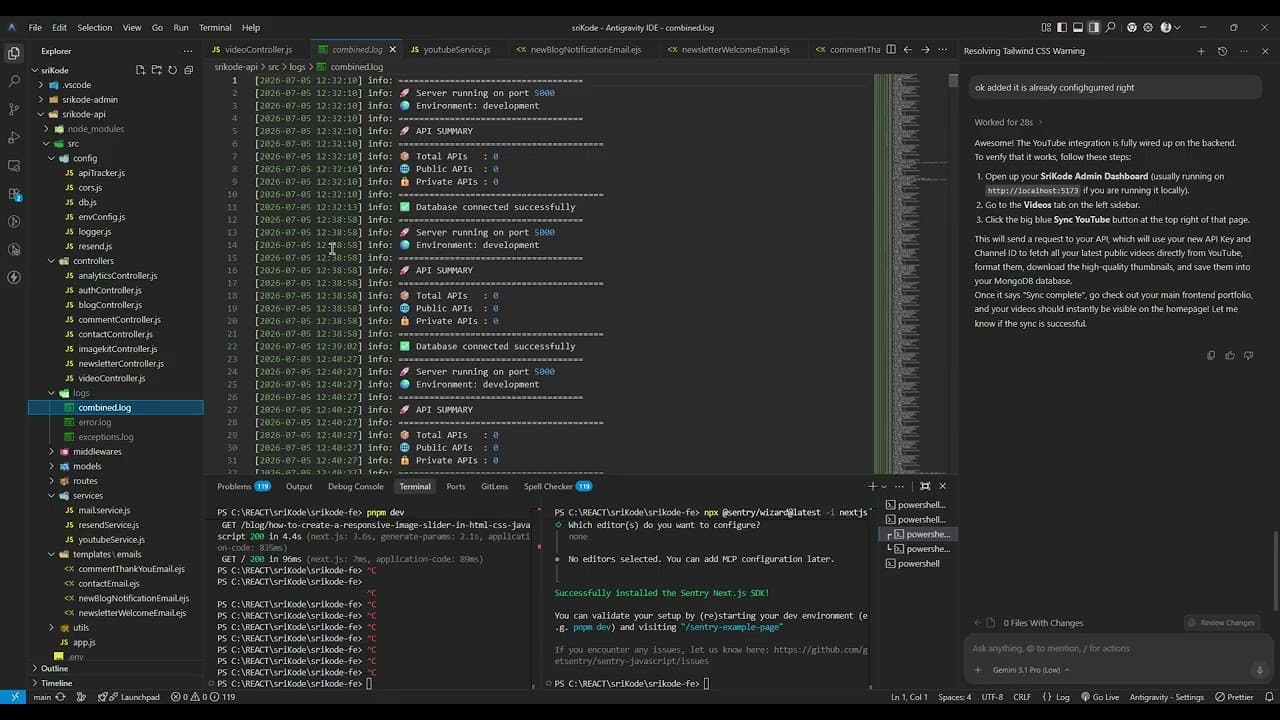Open the Extensions view in the activity bar
The image size is (1280, 720).
tap(14, 193)
